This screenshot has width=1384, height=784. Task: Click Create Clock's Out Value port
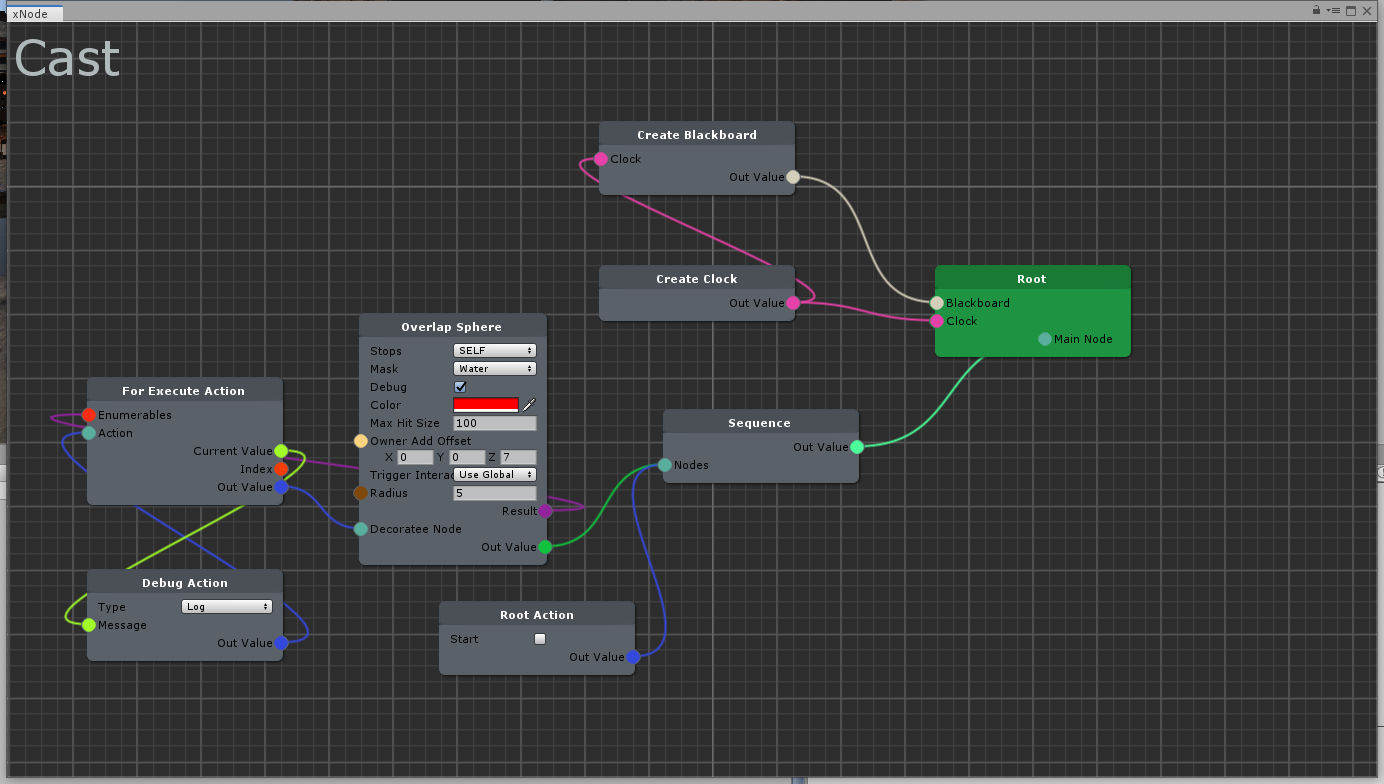793,303
